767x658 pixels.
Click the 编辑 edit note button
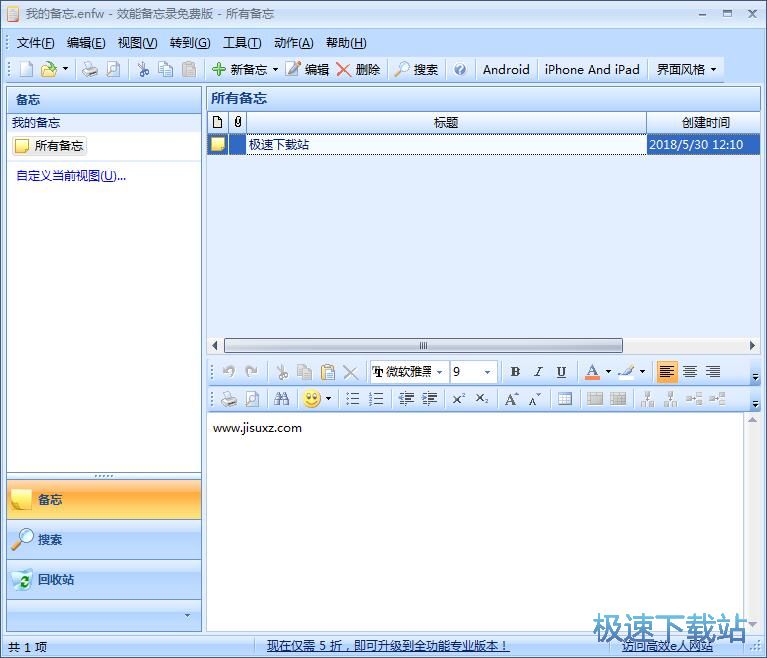click(x=307, y=69)
